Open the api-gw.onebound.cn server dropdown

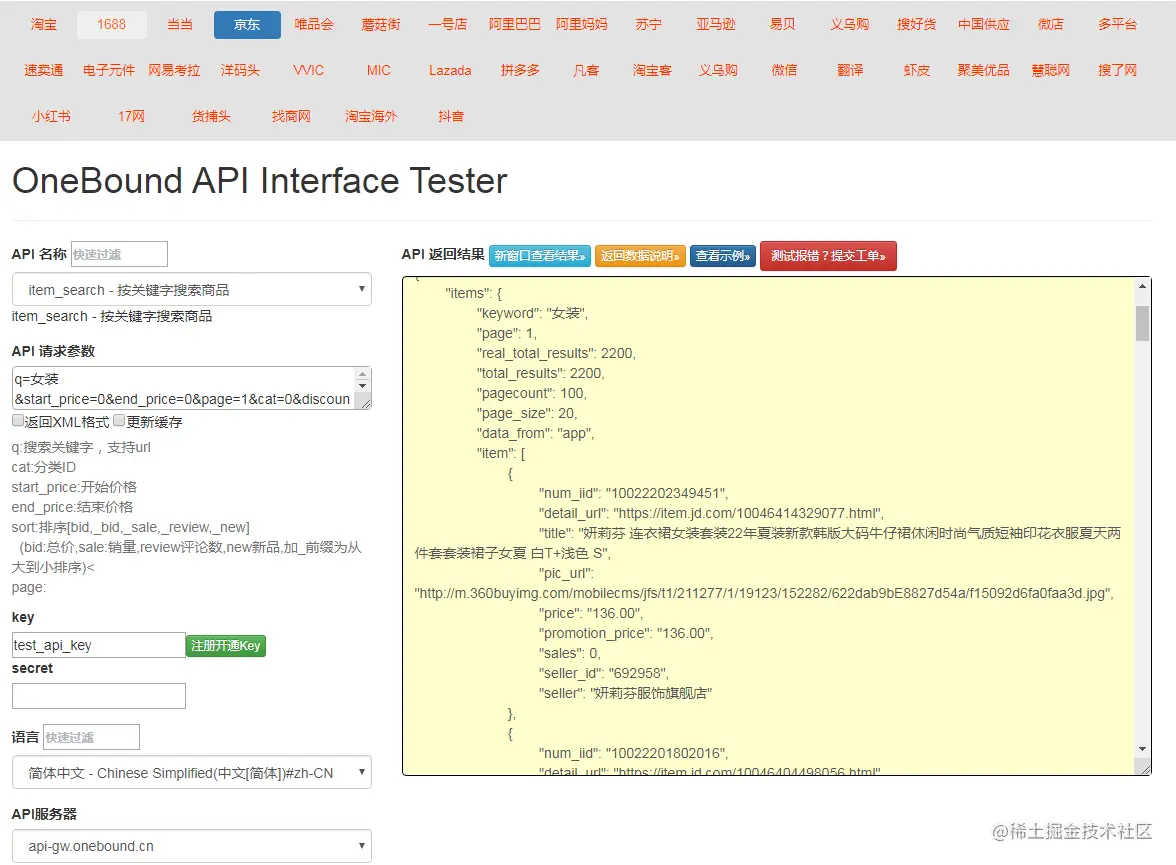click(192, 846)
